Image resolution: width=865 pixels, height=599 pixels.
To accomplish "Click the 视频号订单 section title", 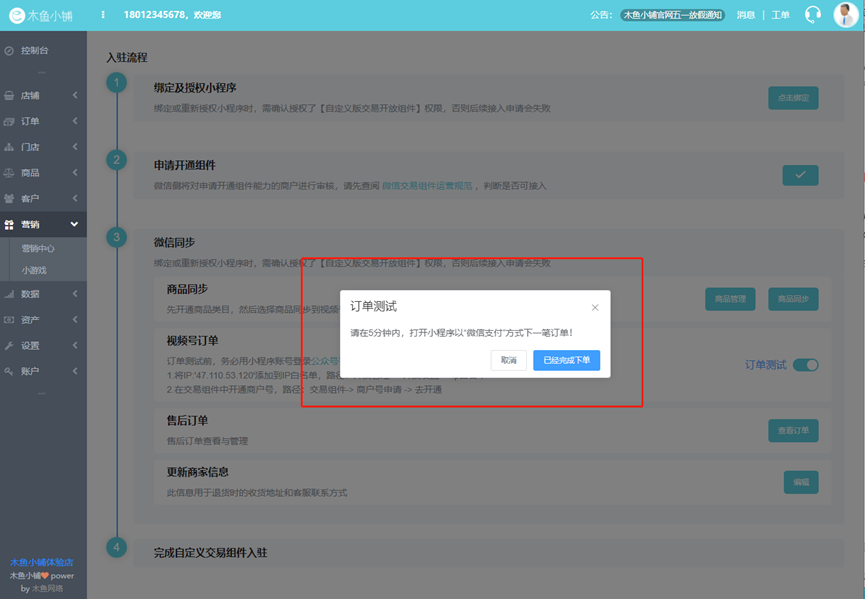I will point(193,341).
